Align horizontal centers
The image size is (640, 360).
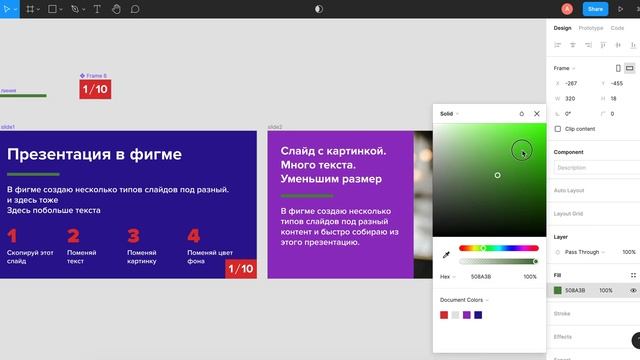click(x=573, y=45)
